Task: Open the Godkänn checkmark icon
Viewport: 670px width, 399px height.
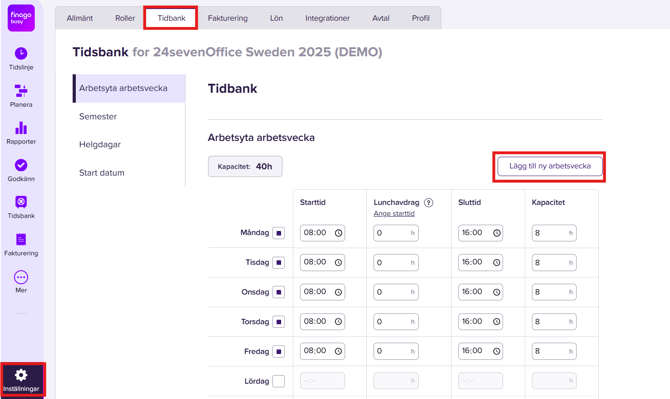Action: pyautogui.click(x=21, y=165)
